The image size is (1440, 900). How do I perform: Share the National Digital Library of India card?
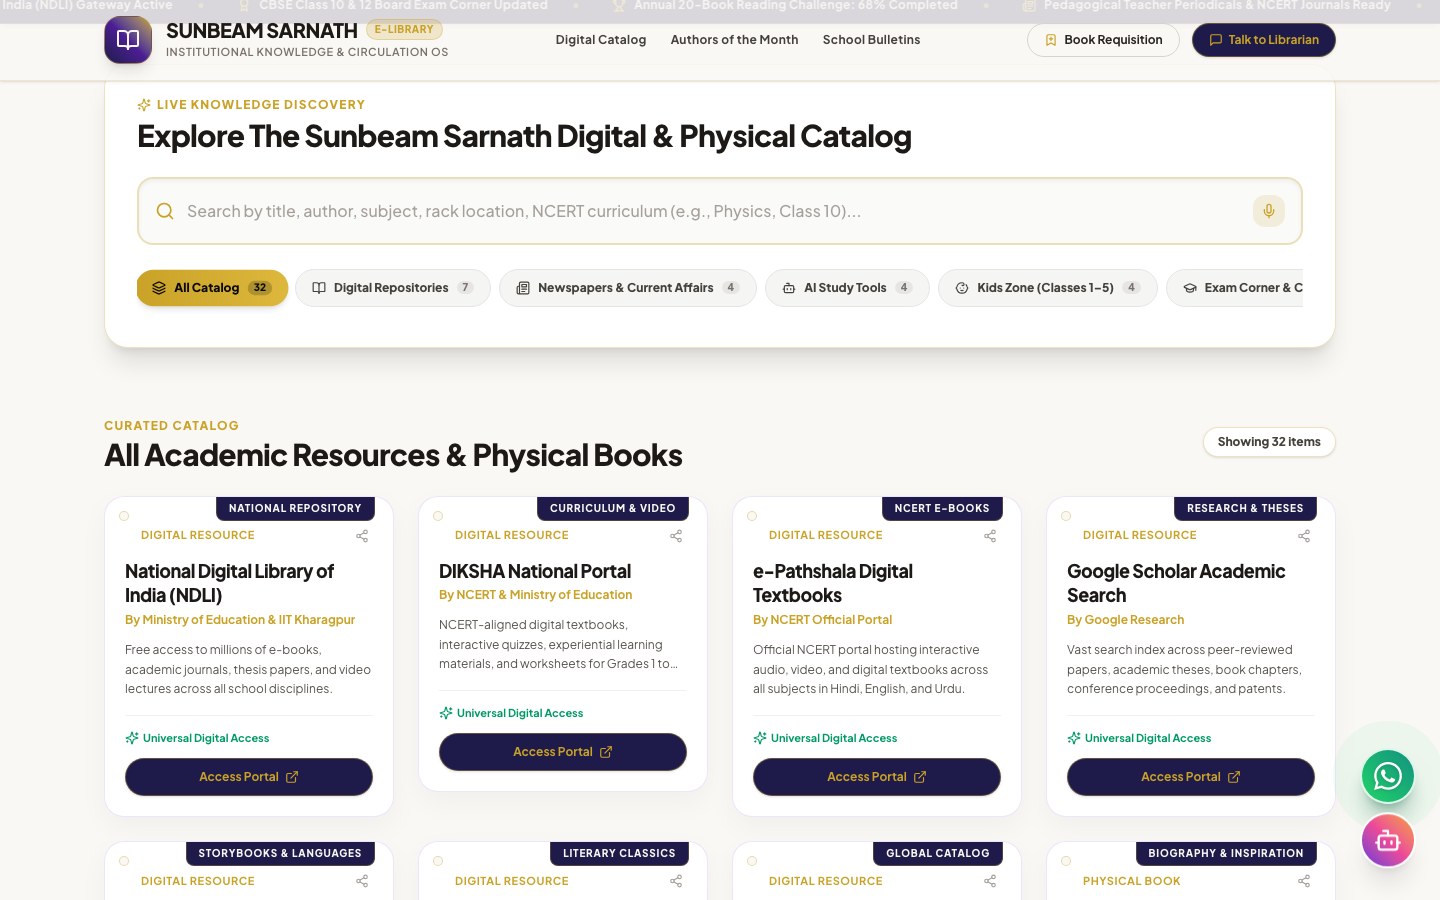(362, 536)
